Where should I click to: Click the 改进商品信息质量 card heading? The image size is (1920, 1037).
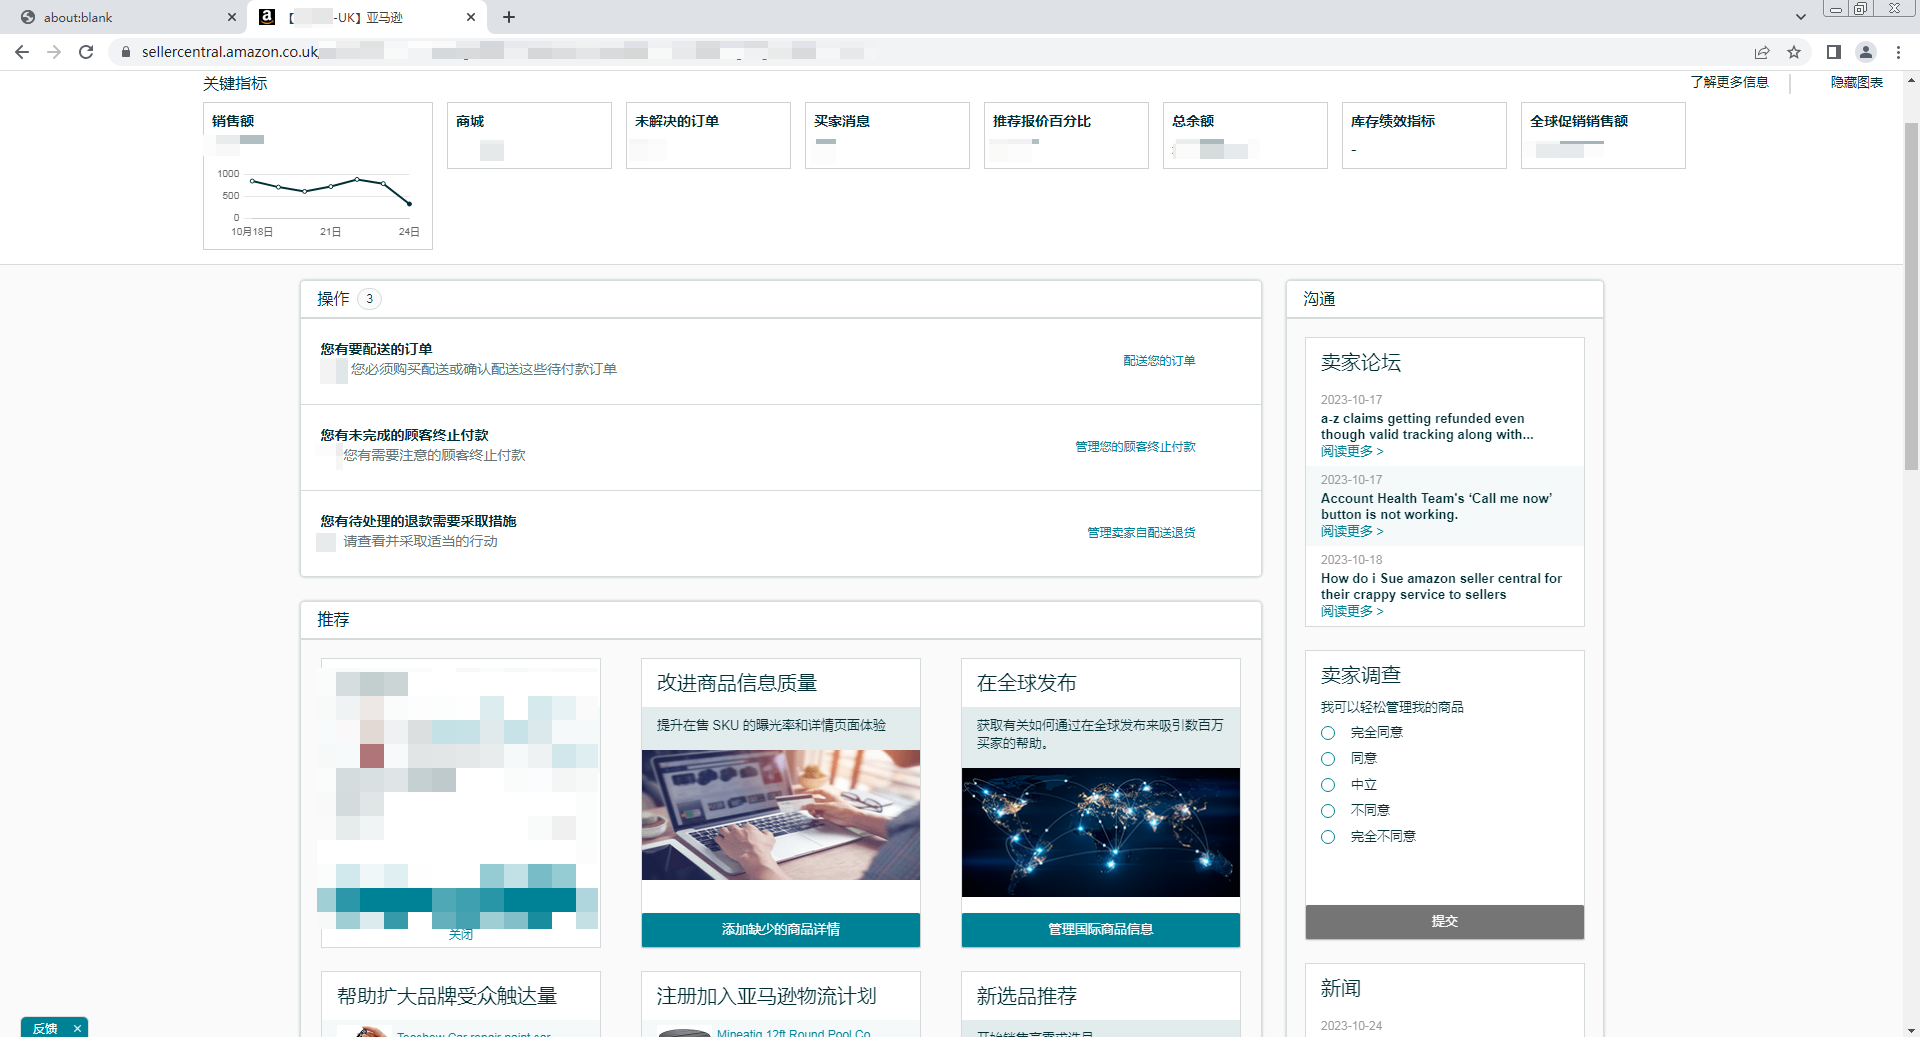(x=737, y=683)
